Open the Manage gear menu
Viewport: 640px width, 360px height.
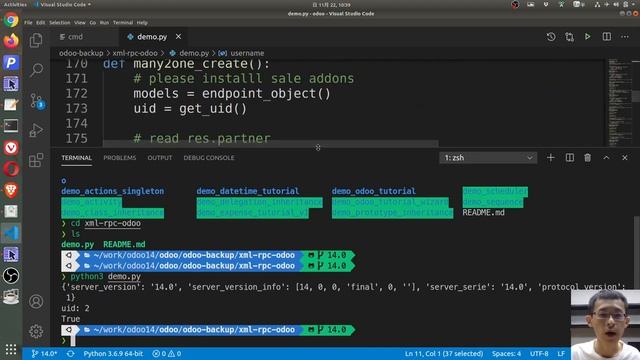tap(36, 331)
